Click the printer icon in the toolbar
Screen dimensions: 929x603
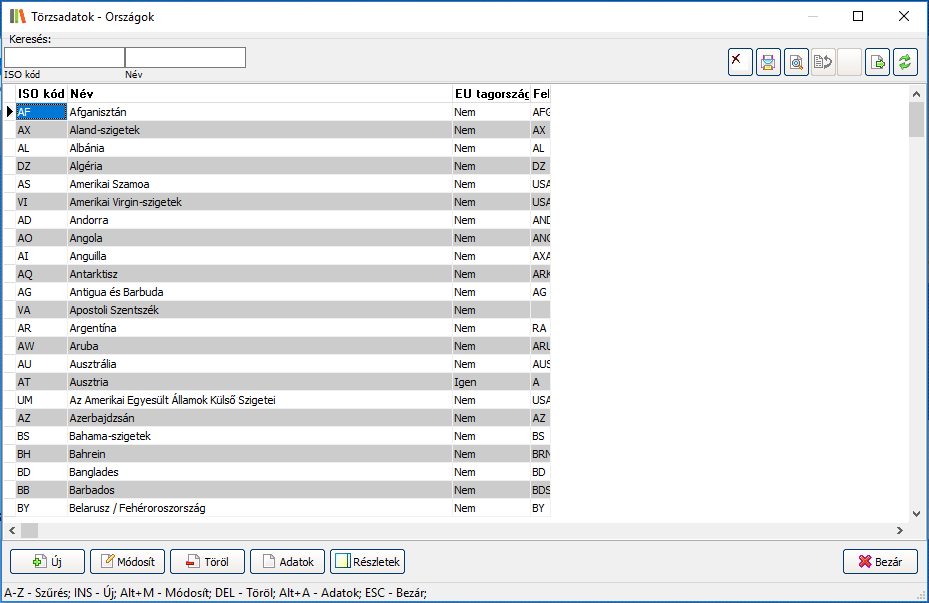click(x=768, y=62)
